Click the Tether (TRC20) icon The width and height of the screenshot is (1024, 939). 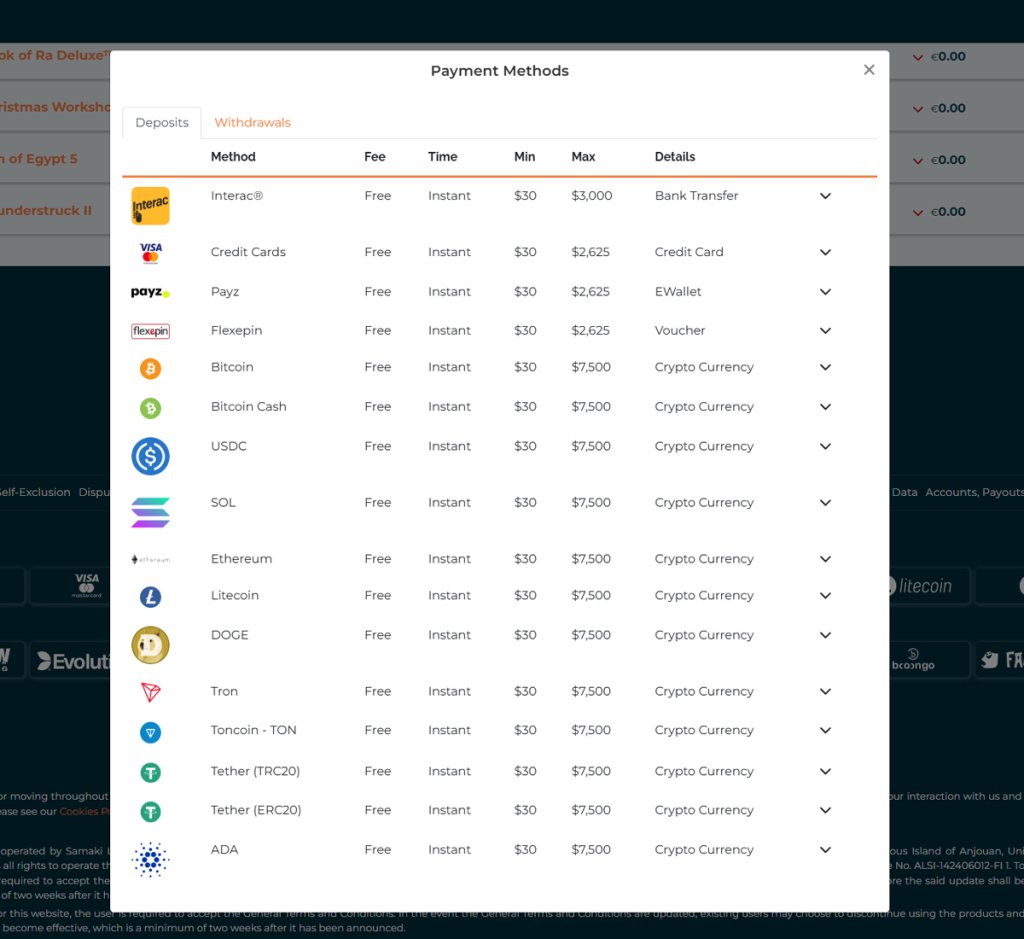(150, 771)
